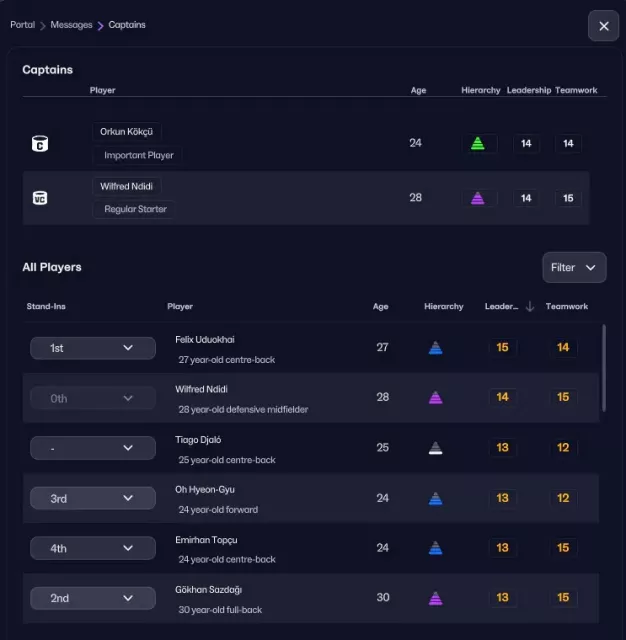Click '30 year-old full-back' description
626x640 pixels.
[x=220, y=610]
